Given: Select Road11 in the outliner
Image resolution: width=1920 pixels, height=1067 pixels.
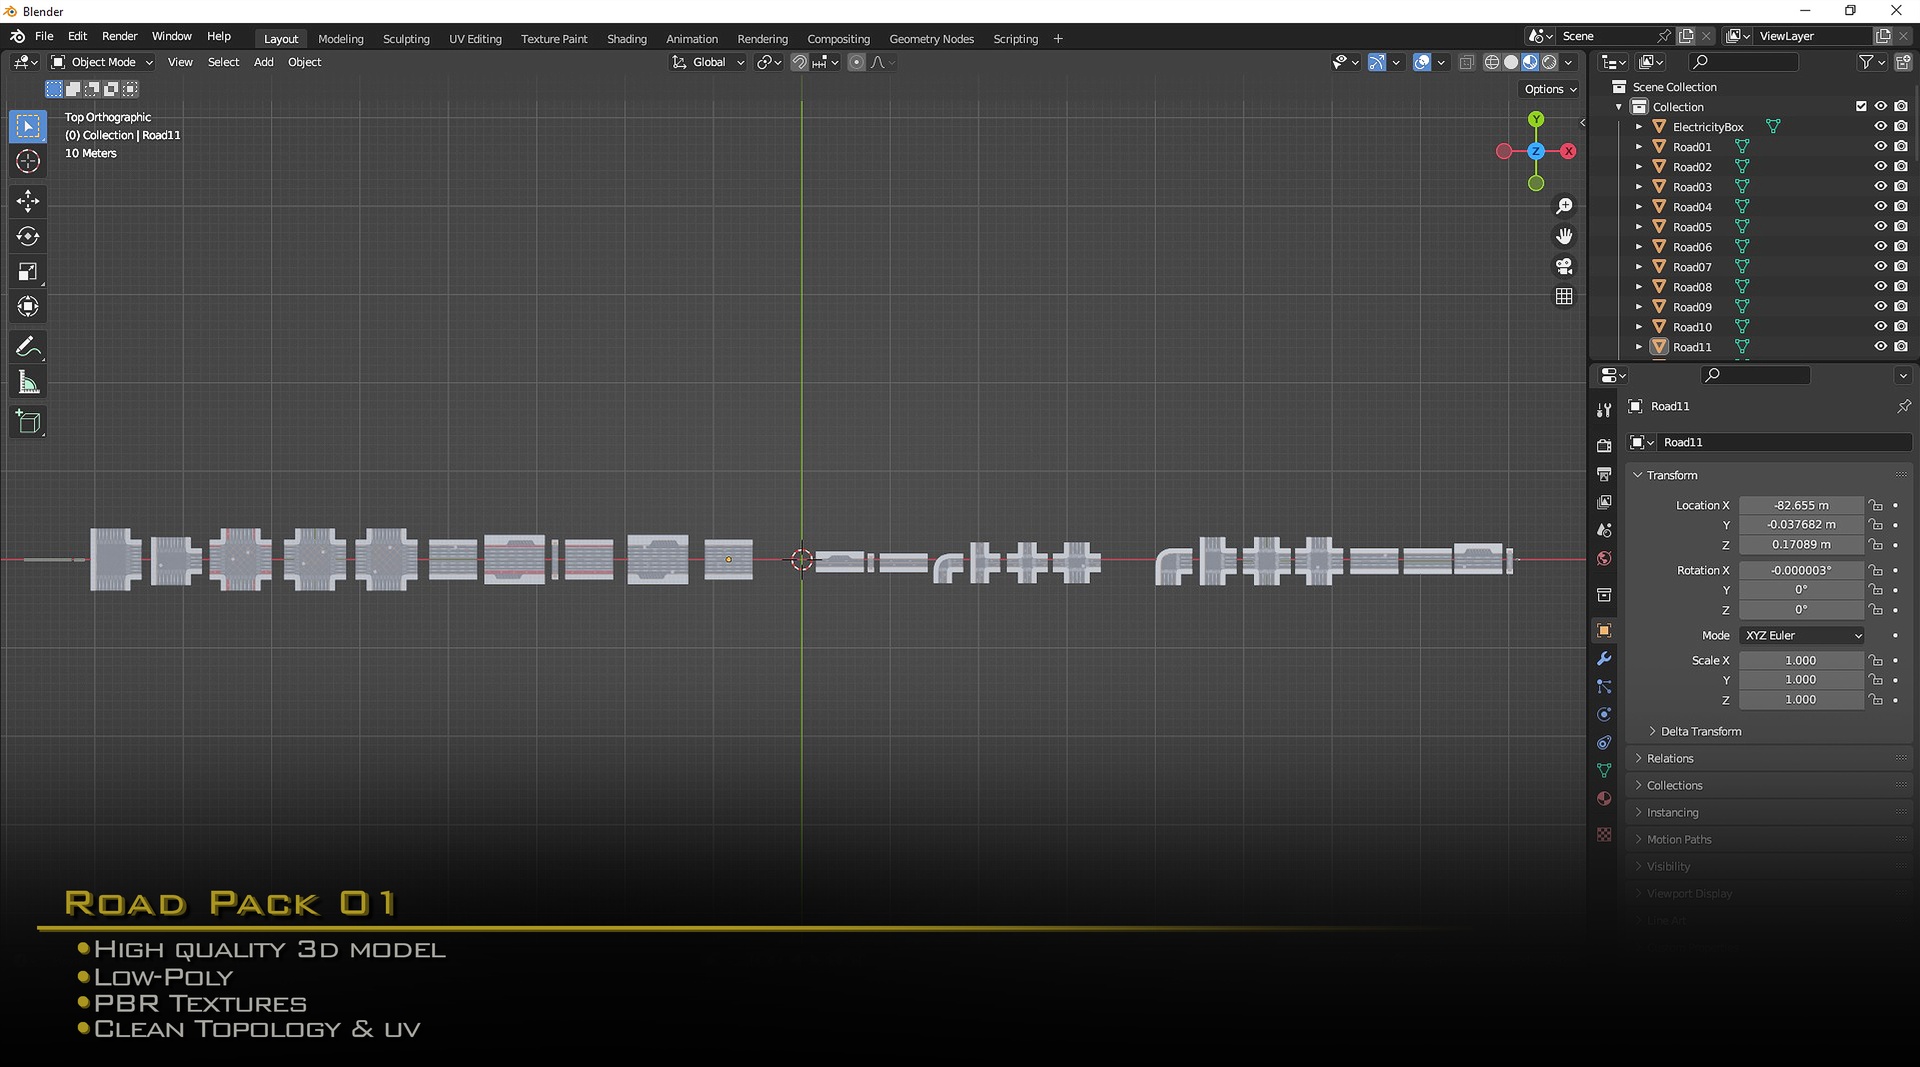Looking at the screenshot, I should (1692, 347).
